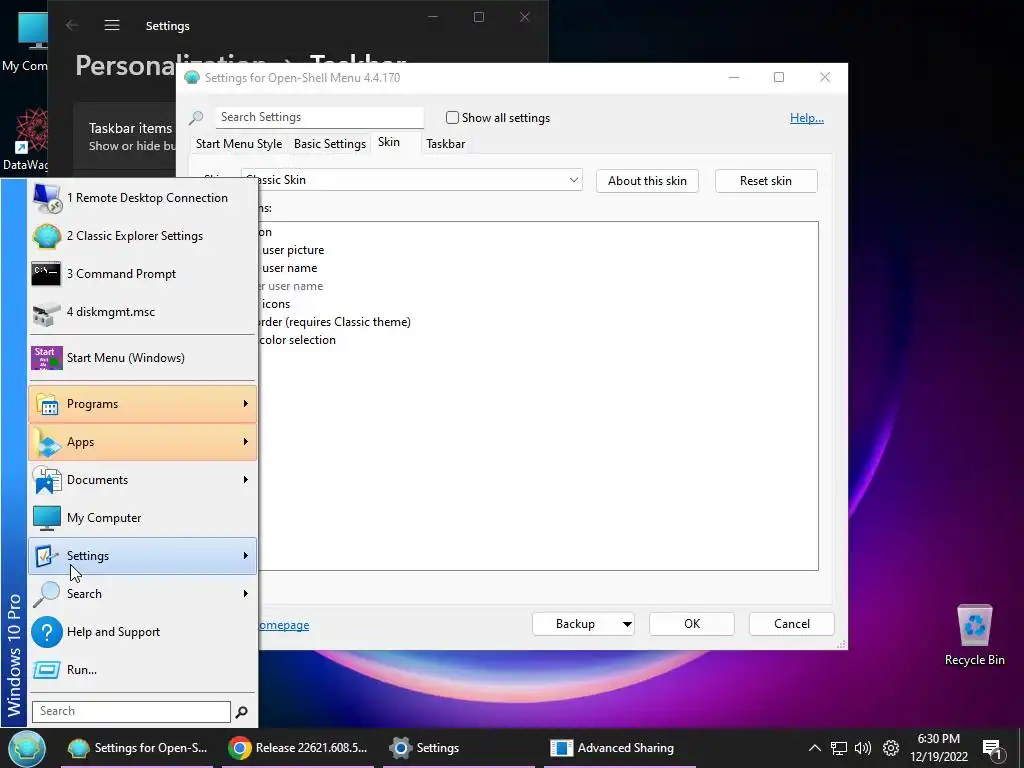
Task: Click the volume speaker tray icon
Action: click(x=863, y=748)
